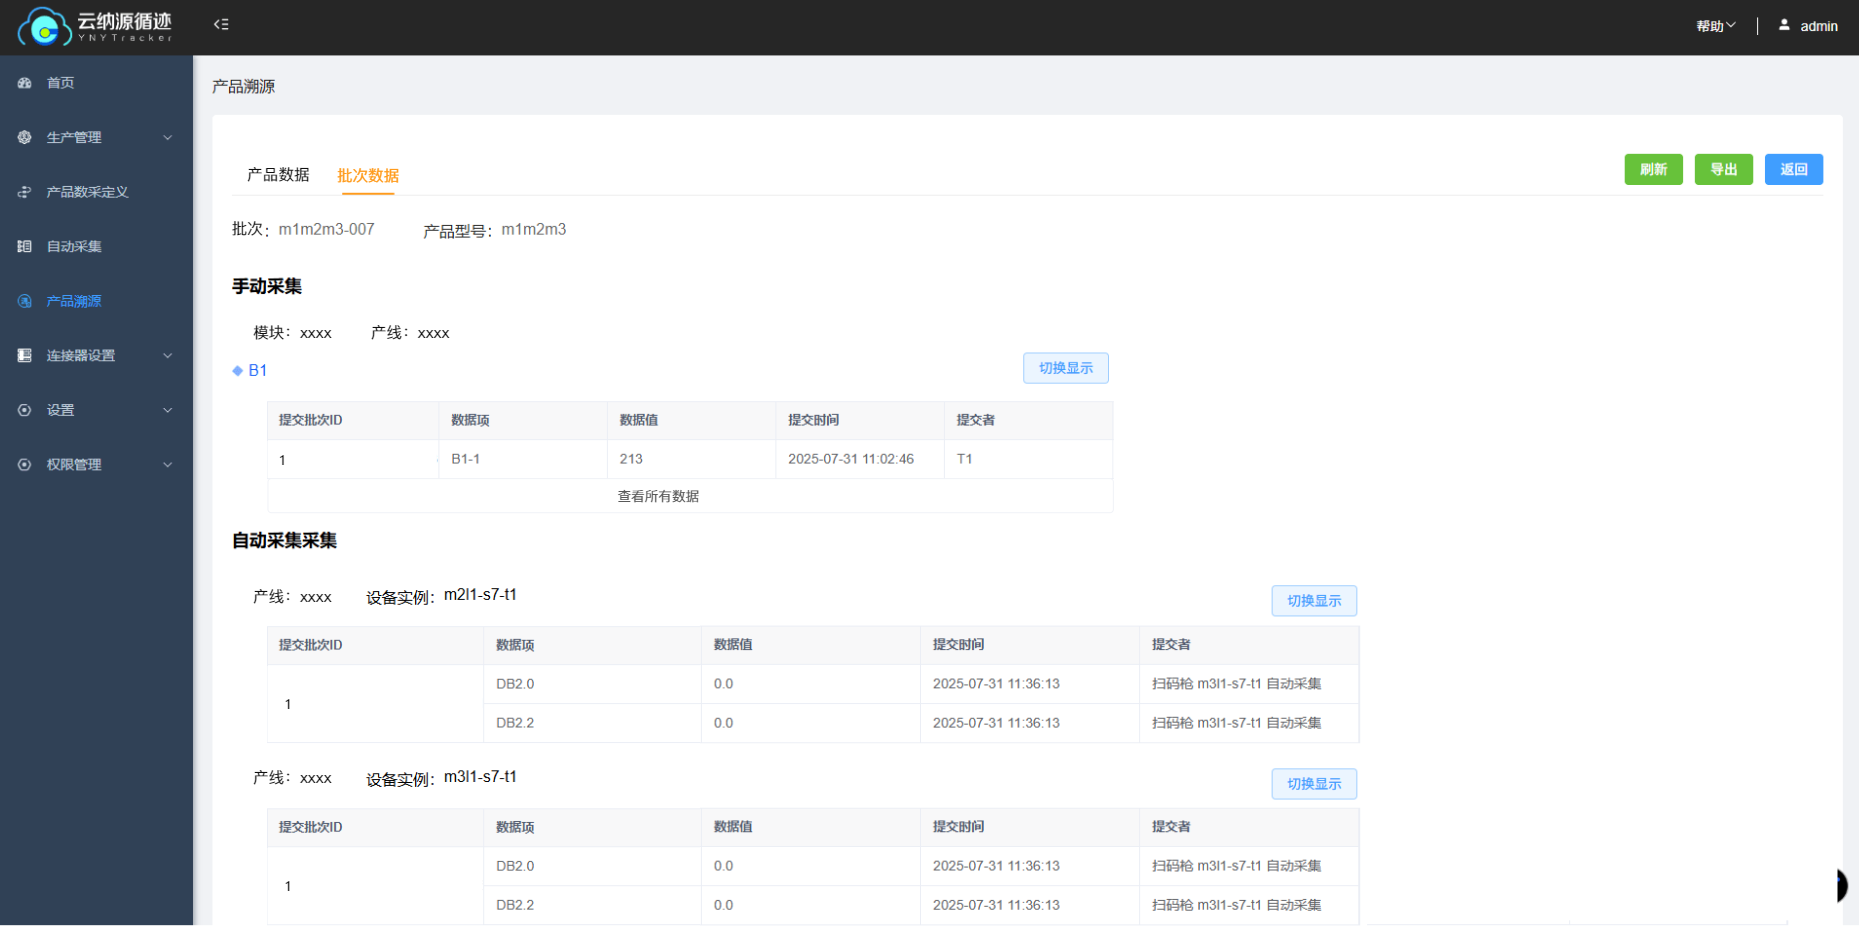Click the product data definition icon
The image size is (1859, 948).
click(x=24, y=192)
